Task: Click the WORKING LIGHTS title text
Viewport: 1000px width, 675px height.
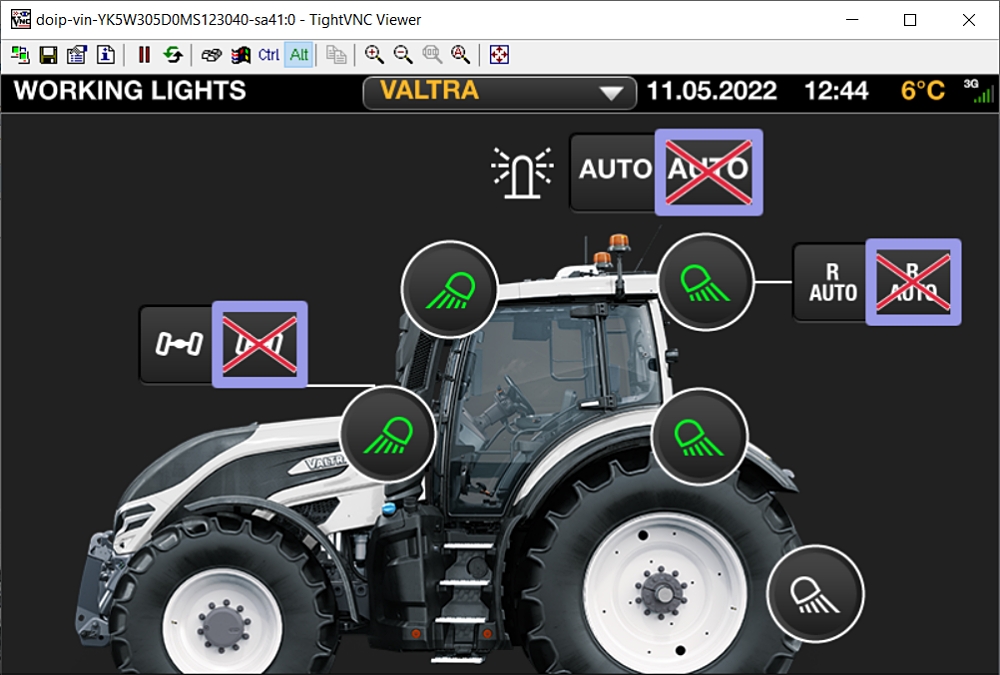Action: coord(130,91)
